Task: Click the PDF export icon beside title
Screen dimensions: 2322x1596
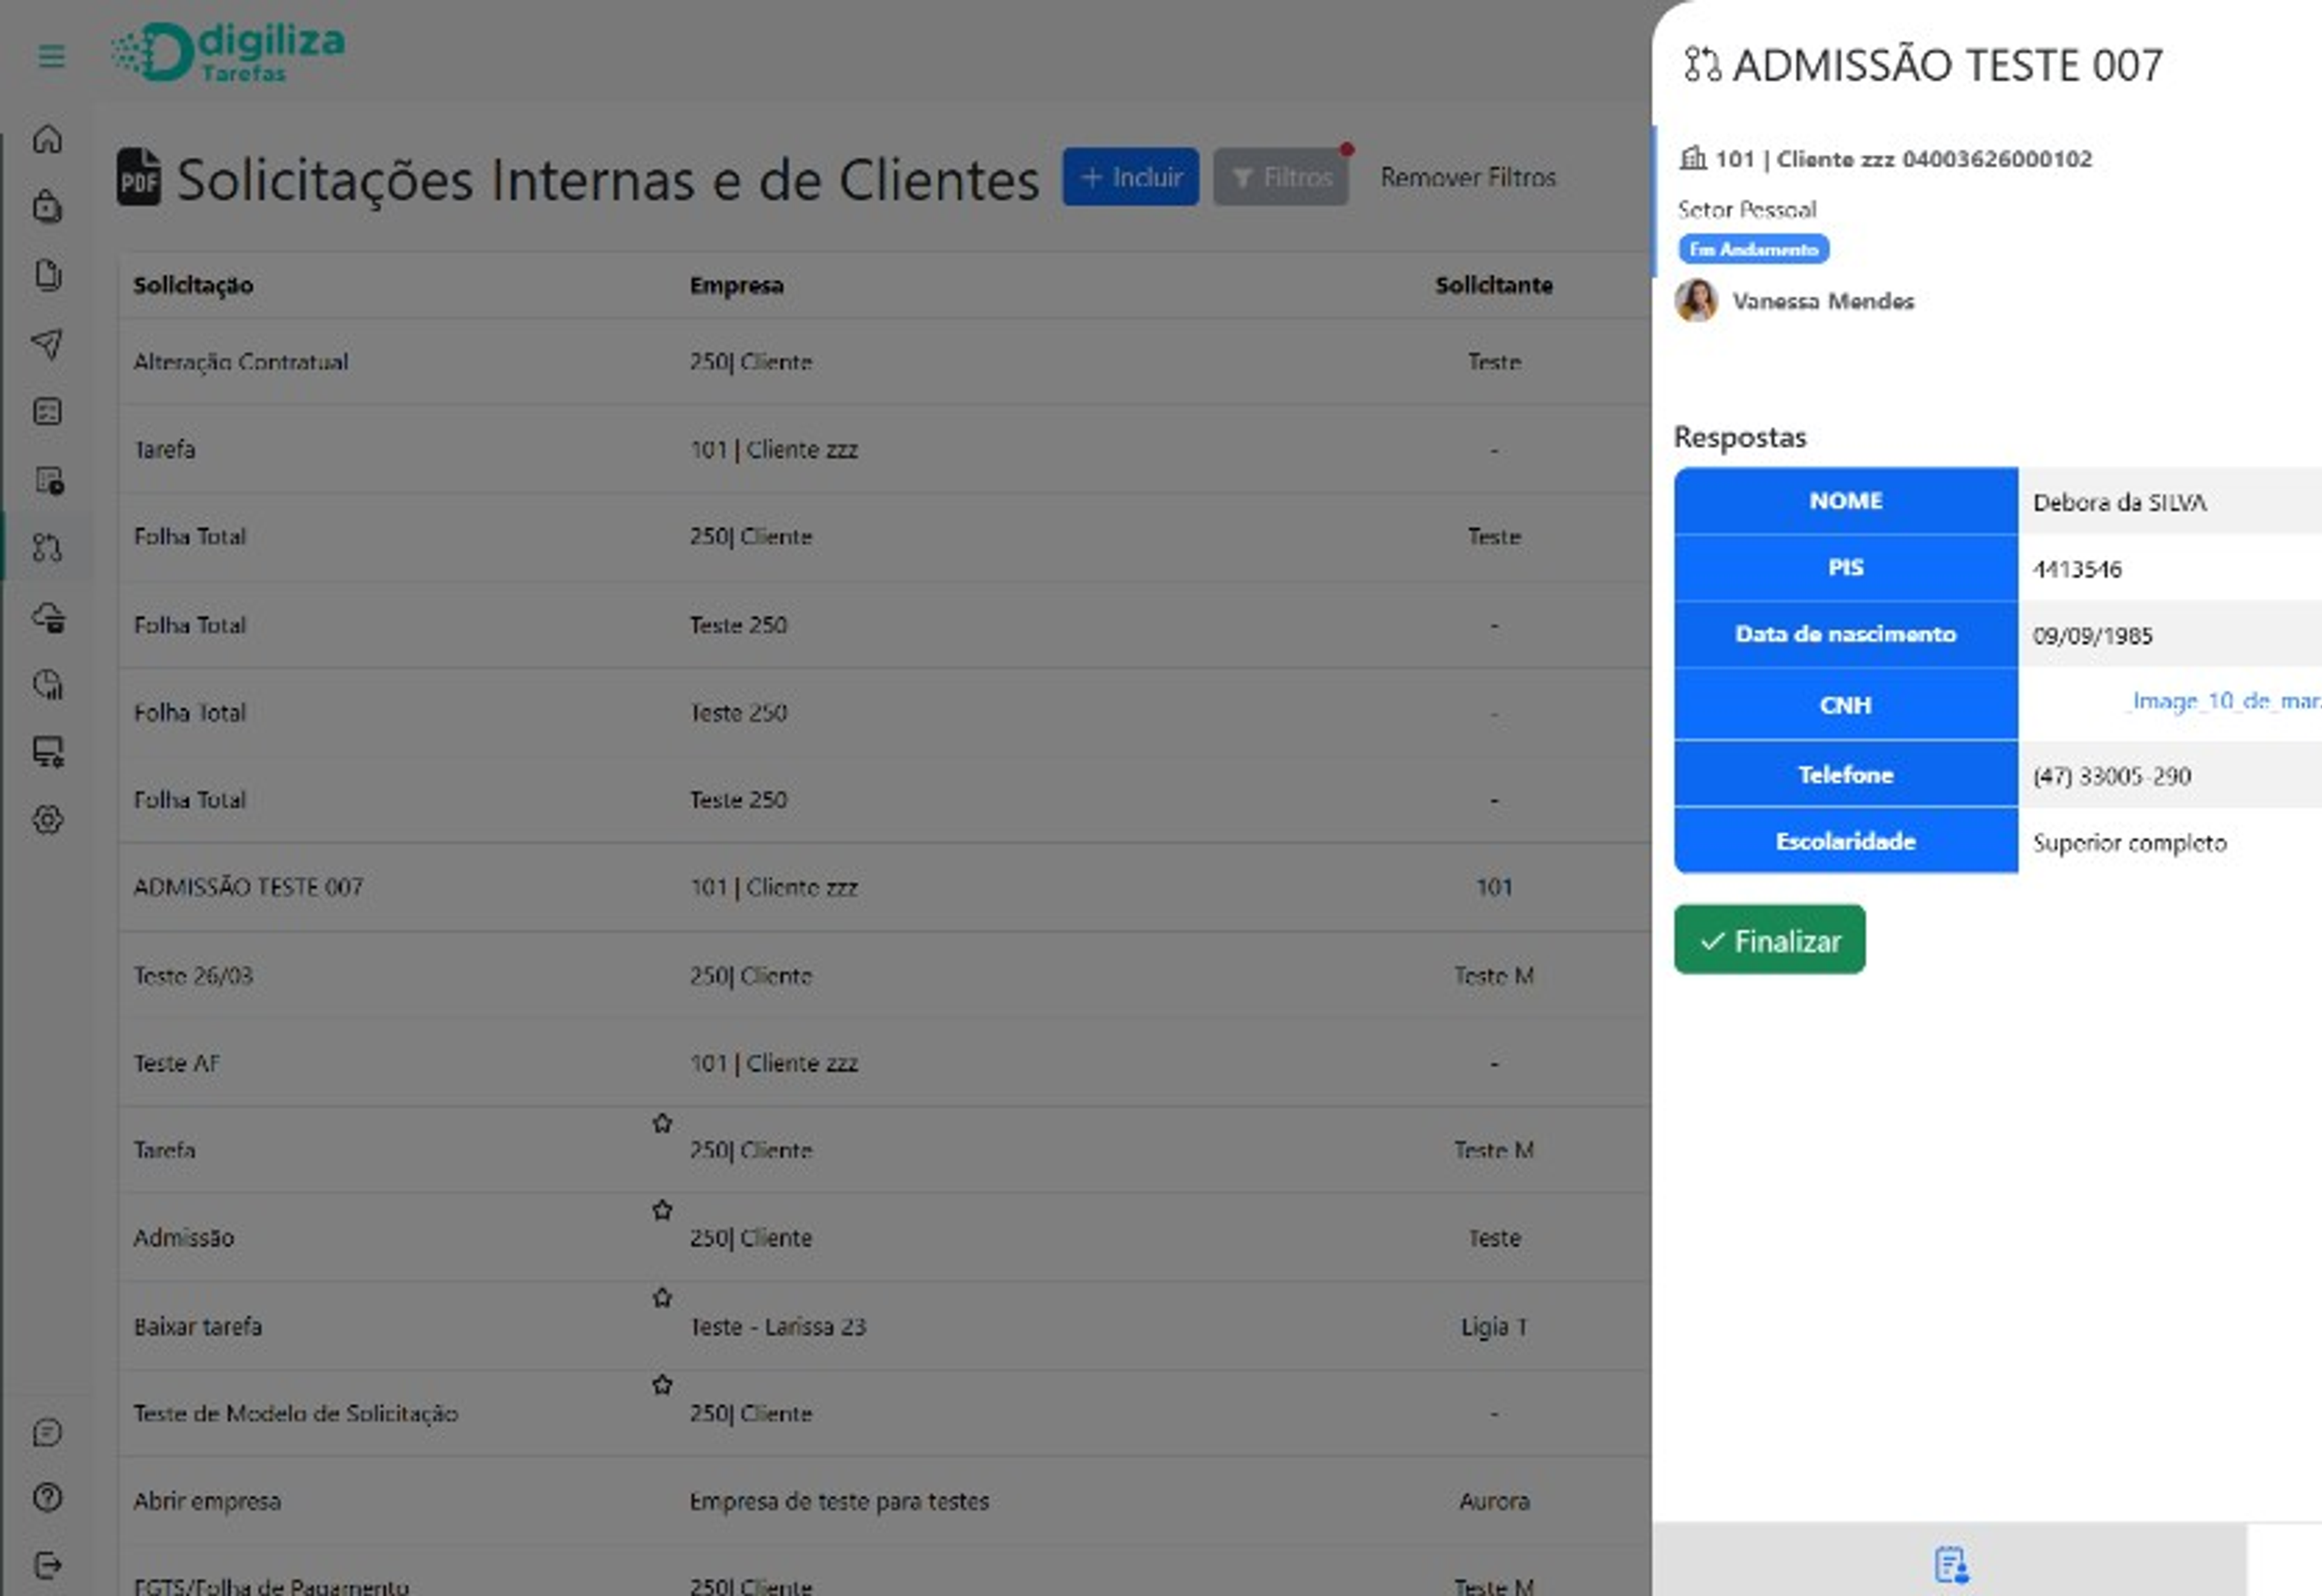Action: 138,177
